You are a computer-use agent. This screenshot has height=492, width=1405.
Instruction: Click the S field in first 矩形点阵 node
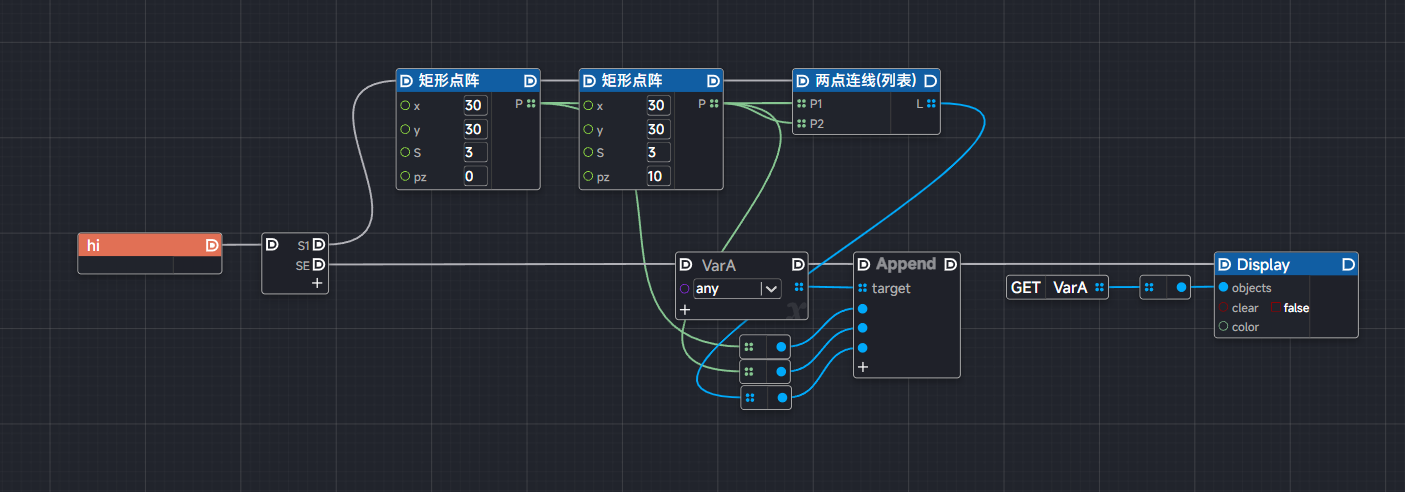(474, 152)
